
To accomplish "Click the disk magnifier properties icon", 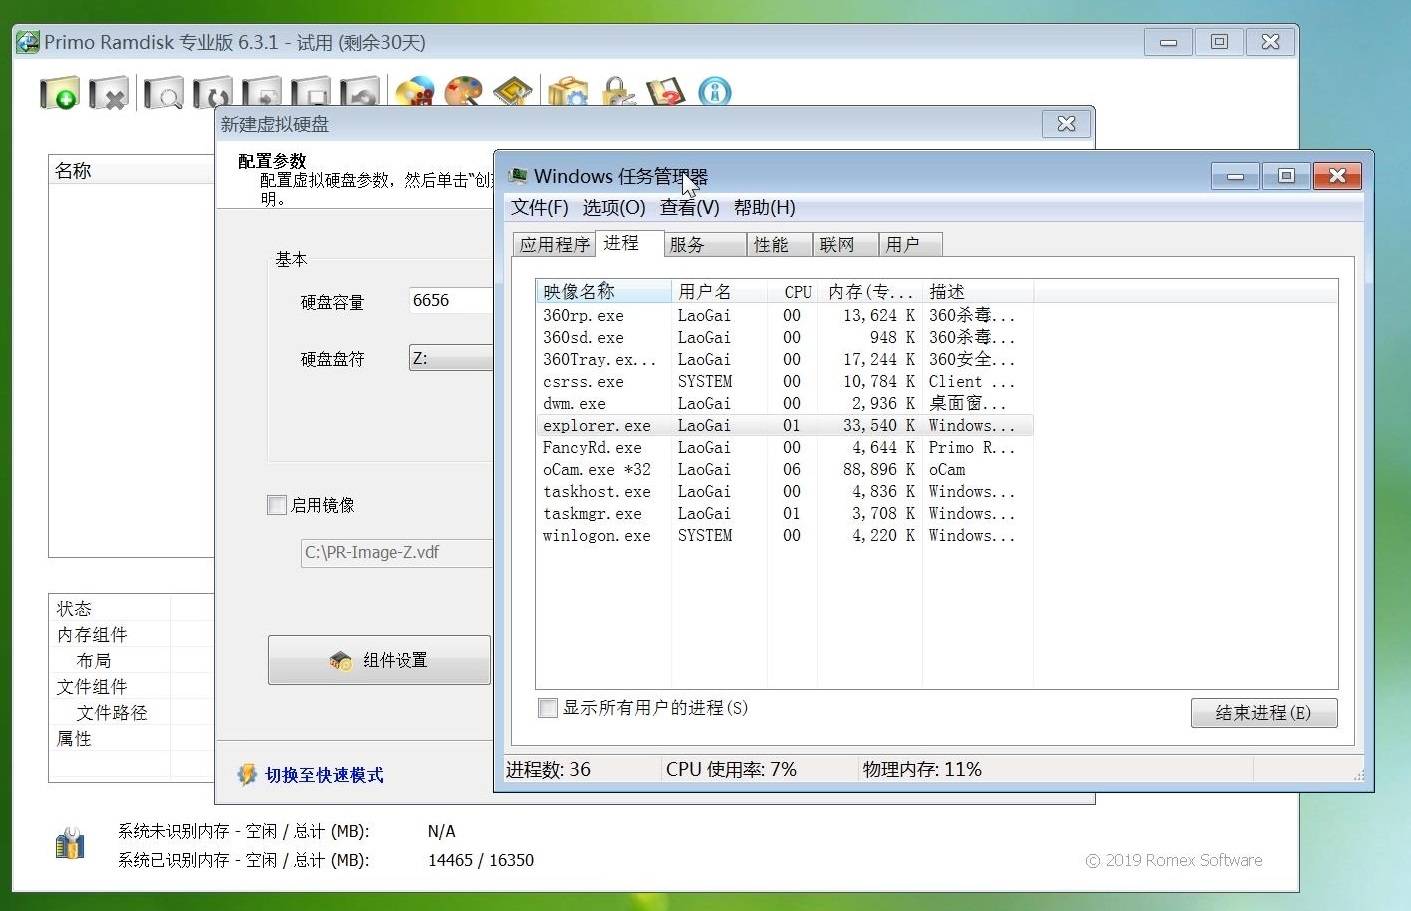I will click(x=164, y=92).
